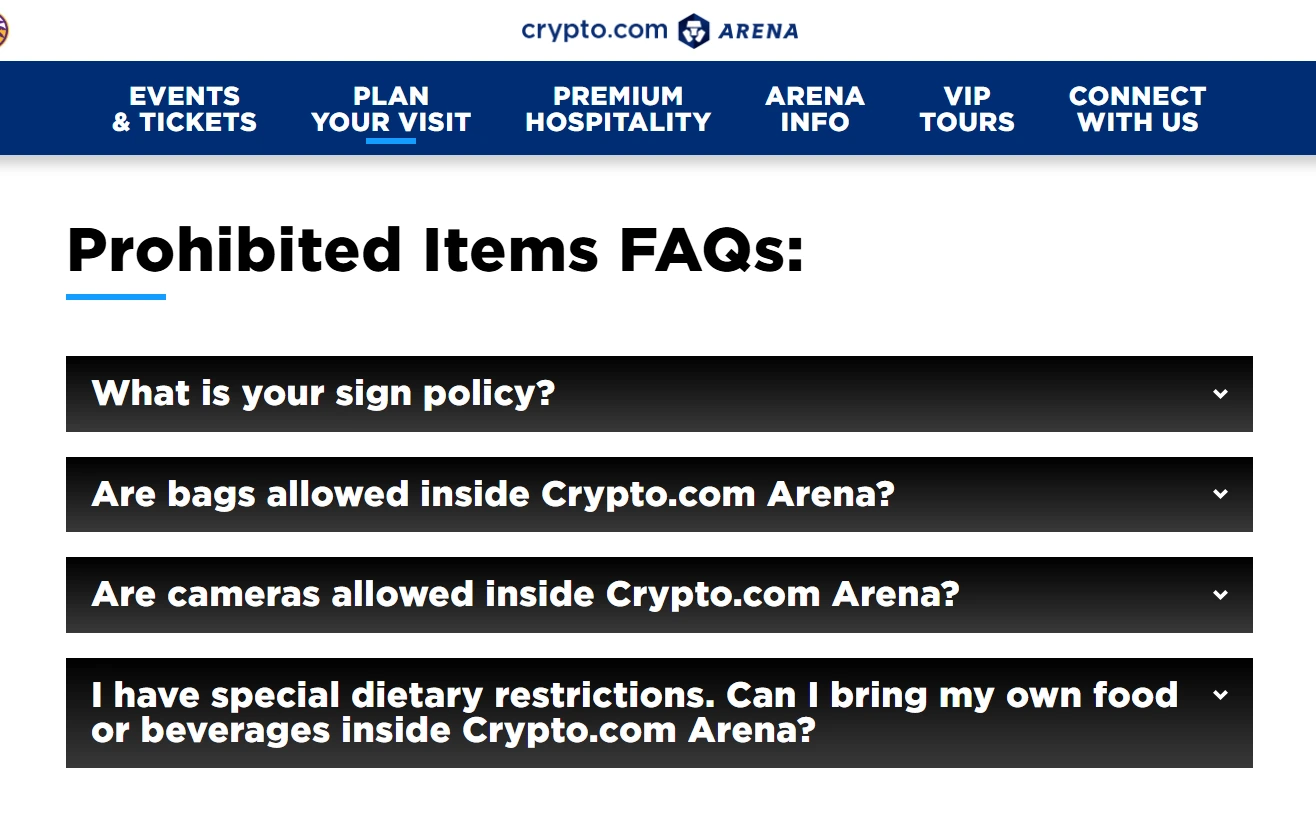Click the 'ARENA' word in header logo
The image size is (1316, 815).
759,31
